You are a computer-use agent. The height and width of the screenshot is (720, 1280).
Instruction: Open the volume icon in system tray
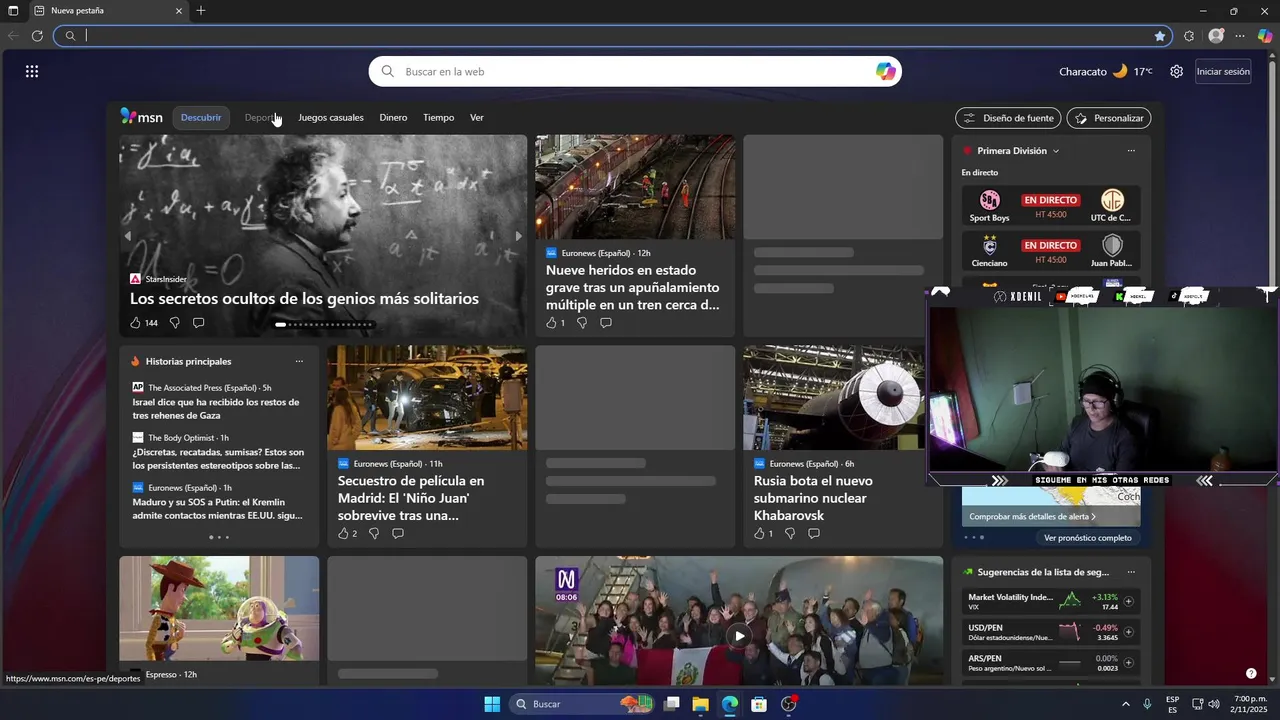pyautogui.click(x=1214, y=704)
